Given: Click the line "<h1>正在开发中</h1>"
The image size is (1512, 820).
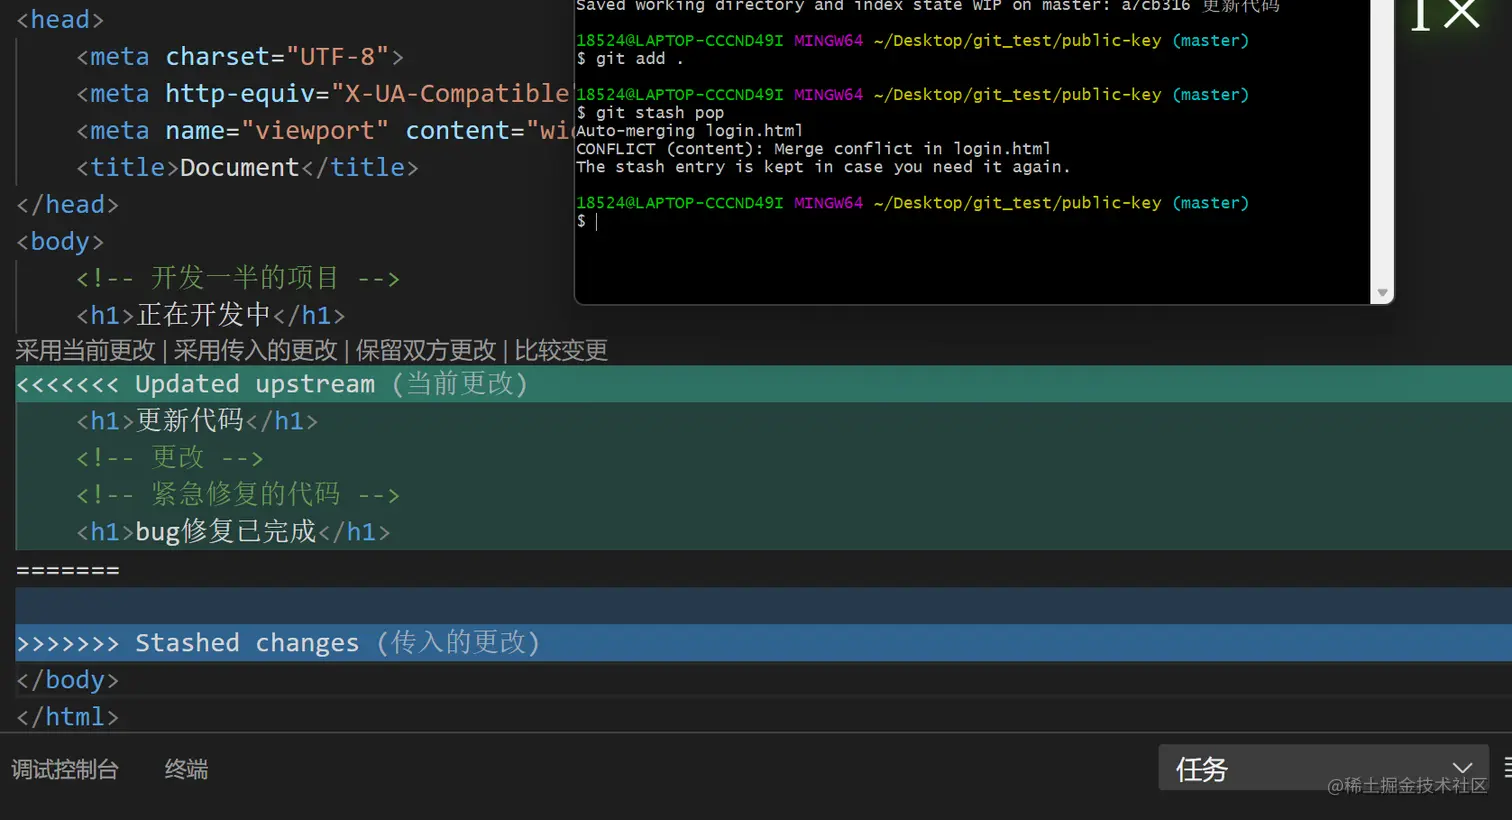Looking at the screenshot, I should pyautogui.click(x=211, y=315).
